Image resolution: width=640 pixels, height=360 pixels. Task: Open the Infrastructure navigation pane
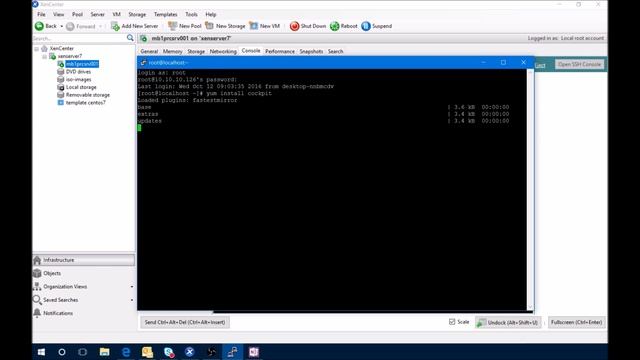(x=84, y=260)
